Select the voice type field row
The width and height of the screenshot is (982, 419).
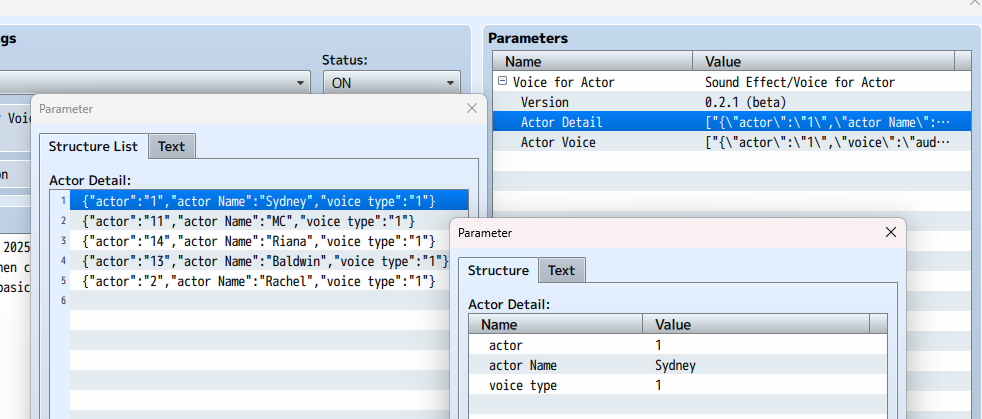coord(678,385)
